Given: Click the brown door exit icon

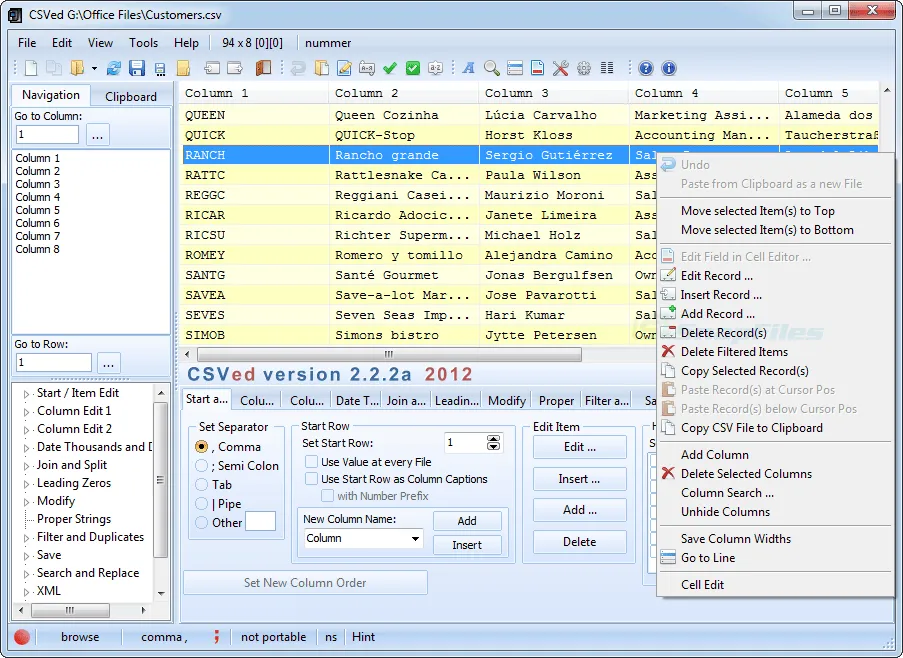Looking at the screenshot, I should pyautogui.click(x=263, y=68).
